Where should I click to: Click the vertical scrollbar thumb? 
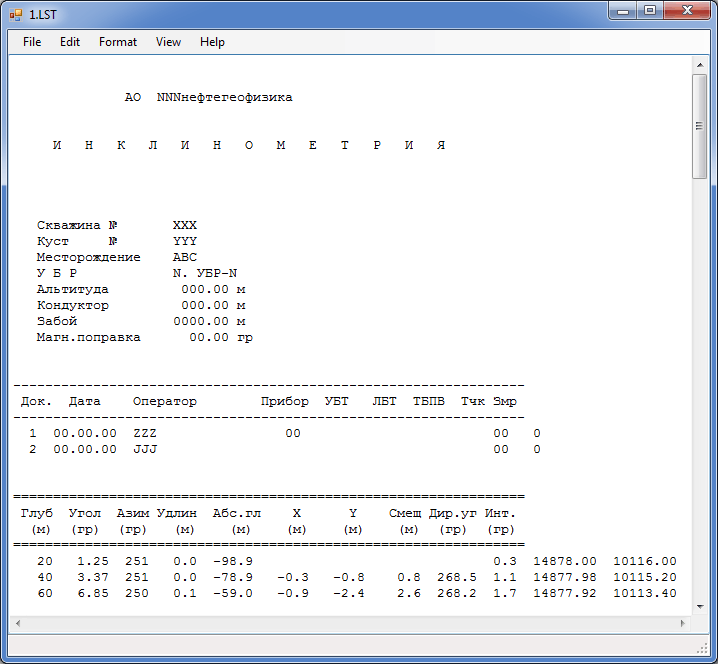700,127
